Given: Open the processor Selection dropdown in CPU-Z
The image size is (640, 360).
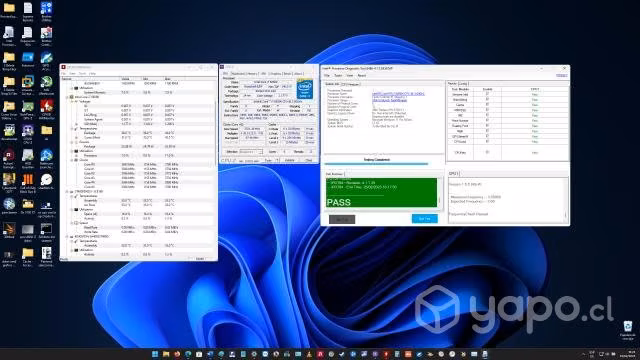Looking at the screenshot, I should pyautogui.click(x=251, y=151).
